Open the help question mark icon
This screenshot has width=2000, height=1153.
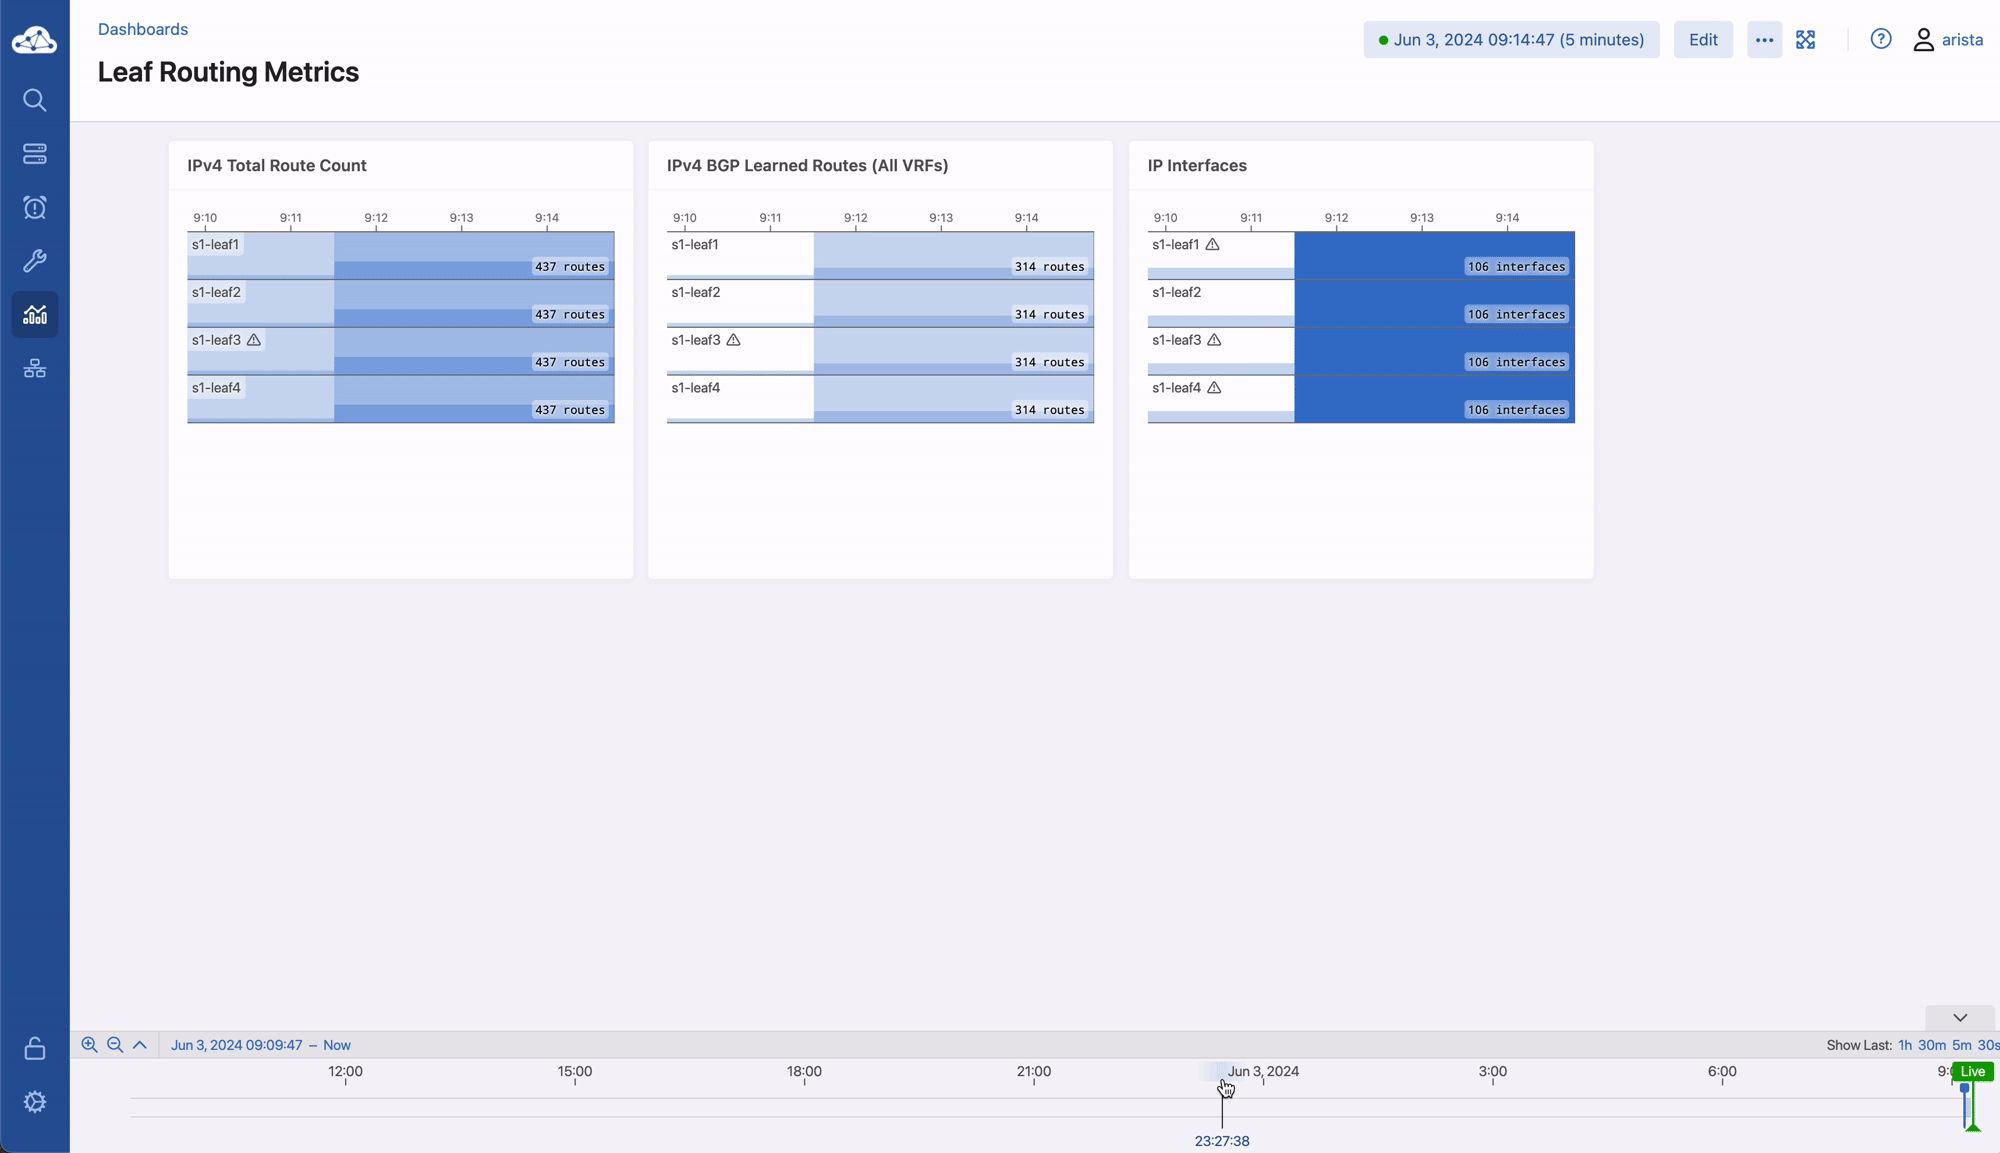point(1881,39)
